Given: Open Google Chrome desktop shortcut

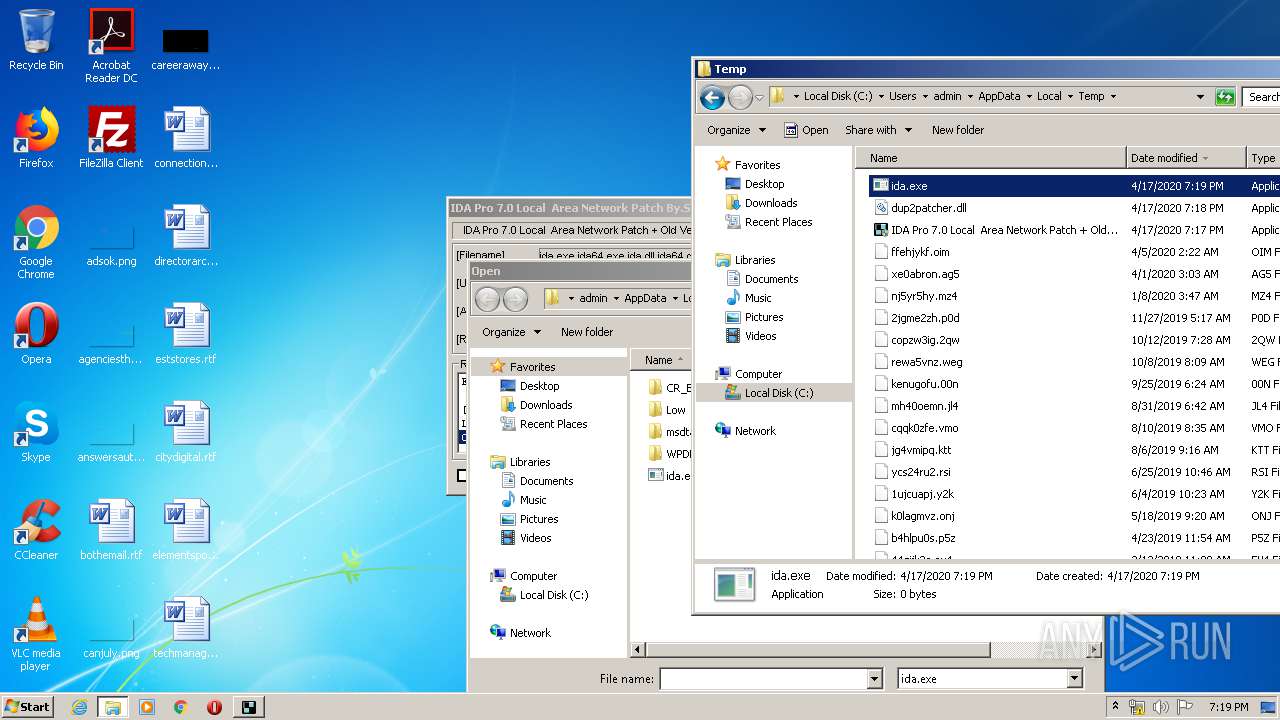Looking at the screenshot, I should pos(36,242).
